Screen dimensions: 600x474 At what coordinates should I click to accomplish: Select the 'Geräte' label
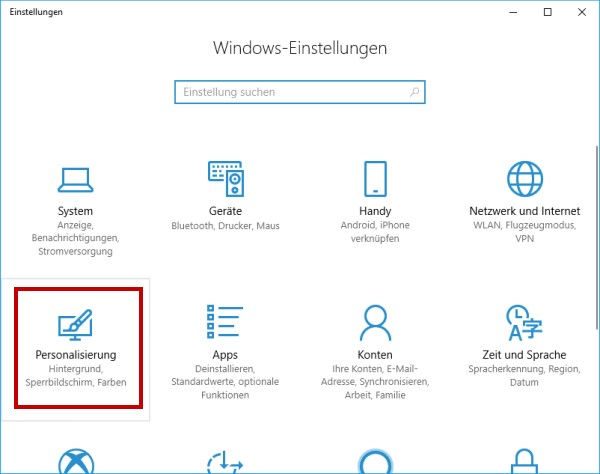[x=225, y=211]
